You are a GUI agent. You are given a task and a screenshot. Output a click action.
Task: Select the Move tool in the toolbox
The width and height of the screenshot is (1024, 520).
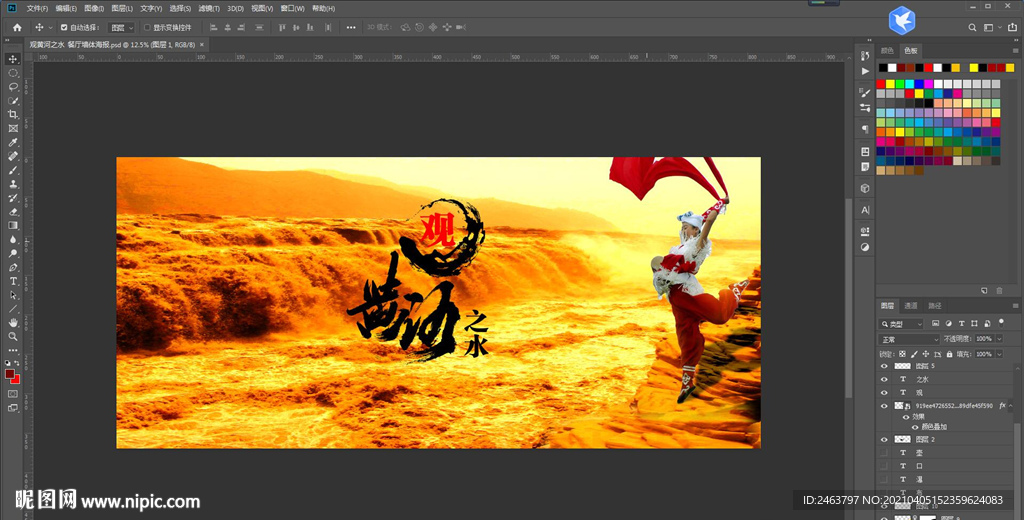(x=13, y=59)
